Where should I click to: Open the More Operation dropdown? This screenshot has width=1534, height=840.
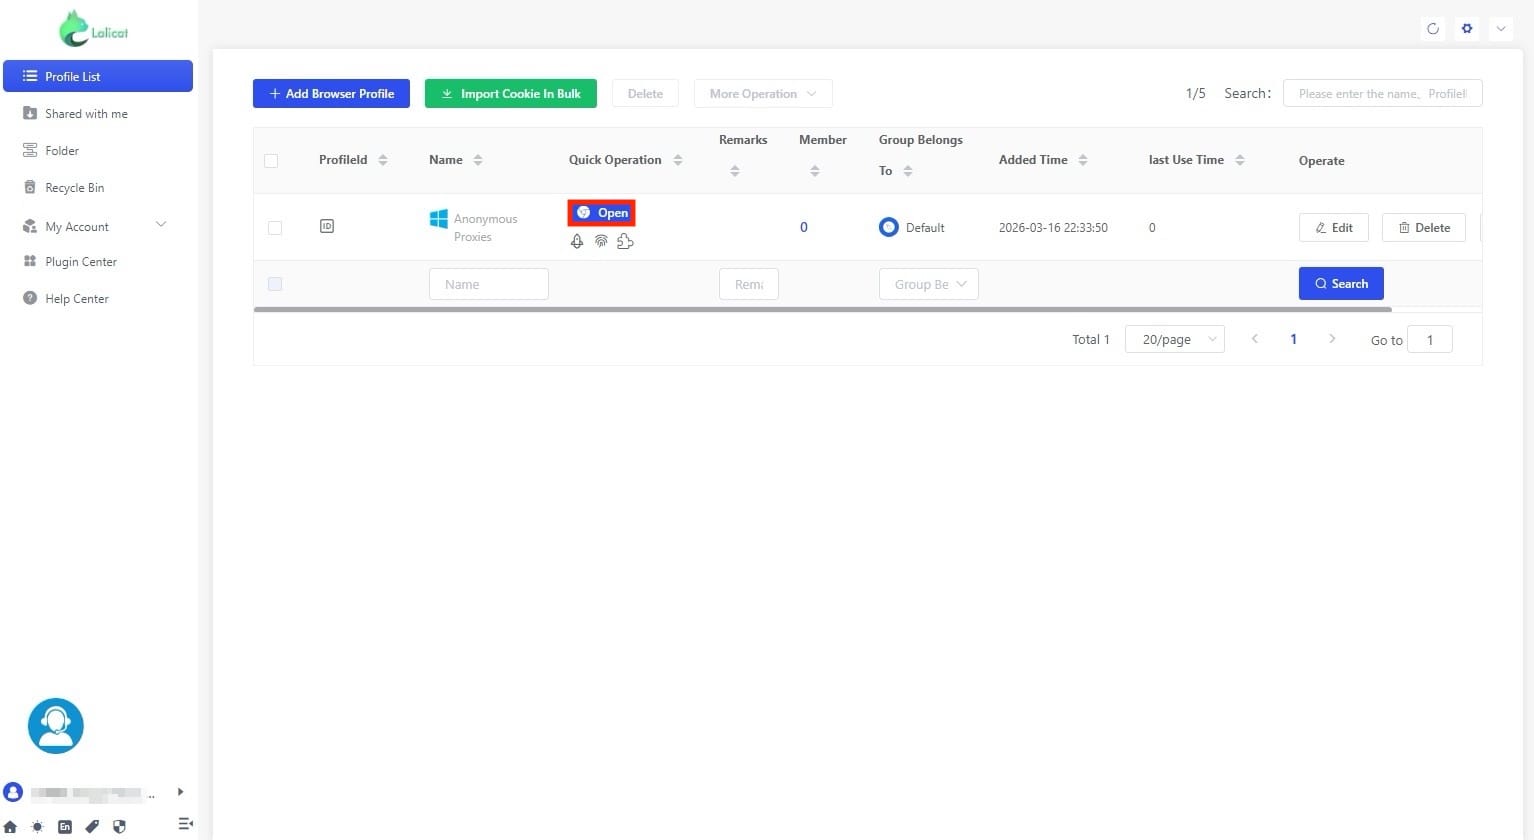762,93
